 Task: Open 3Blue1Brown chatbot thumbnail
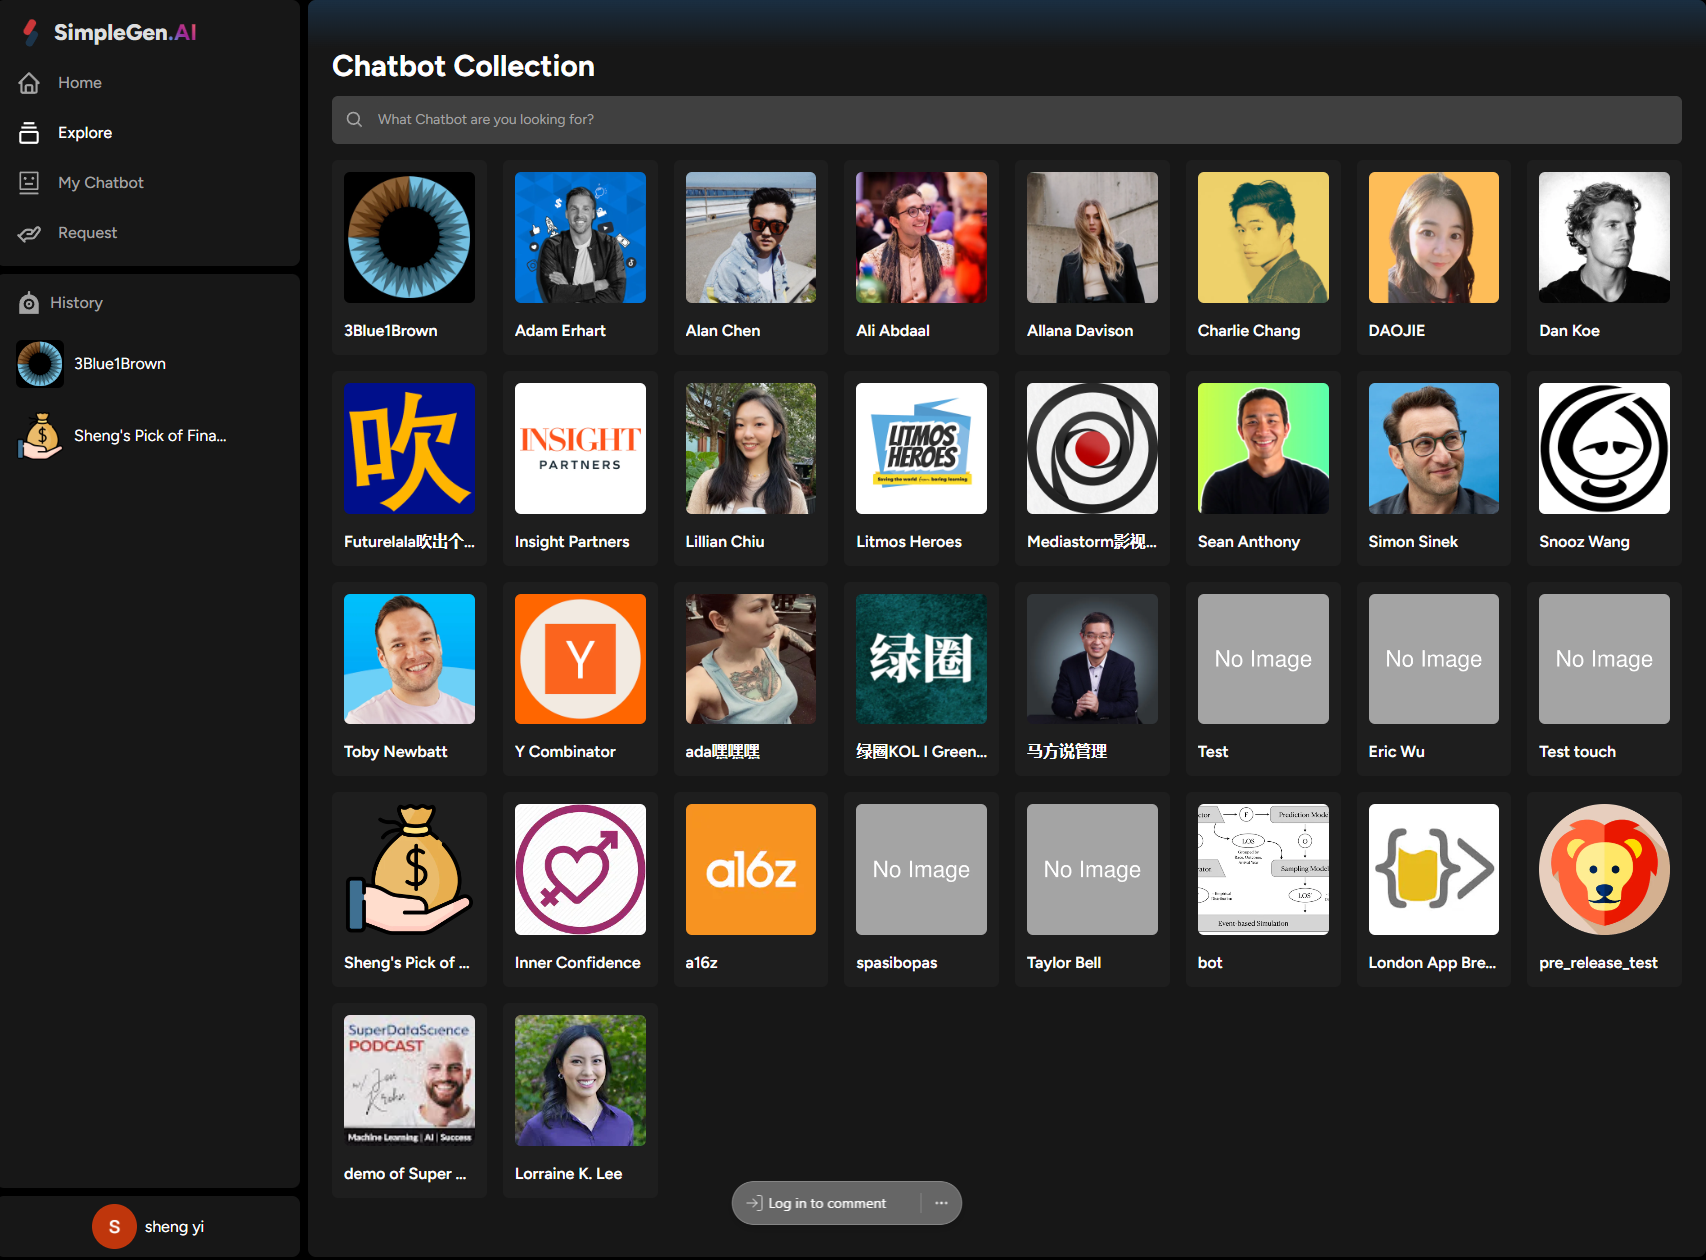point(409,237)
